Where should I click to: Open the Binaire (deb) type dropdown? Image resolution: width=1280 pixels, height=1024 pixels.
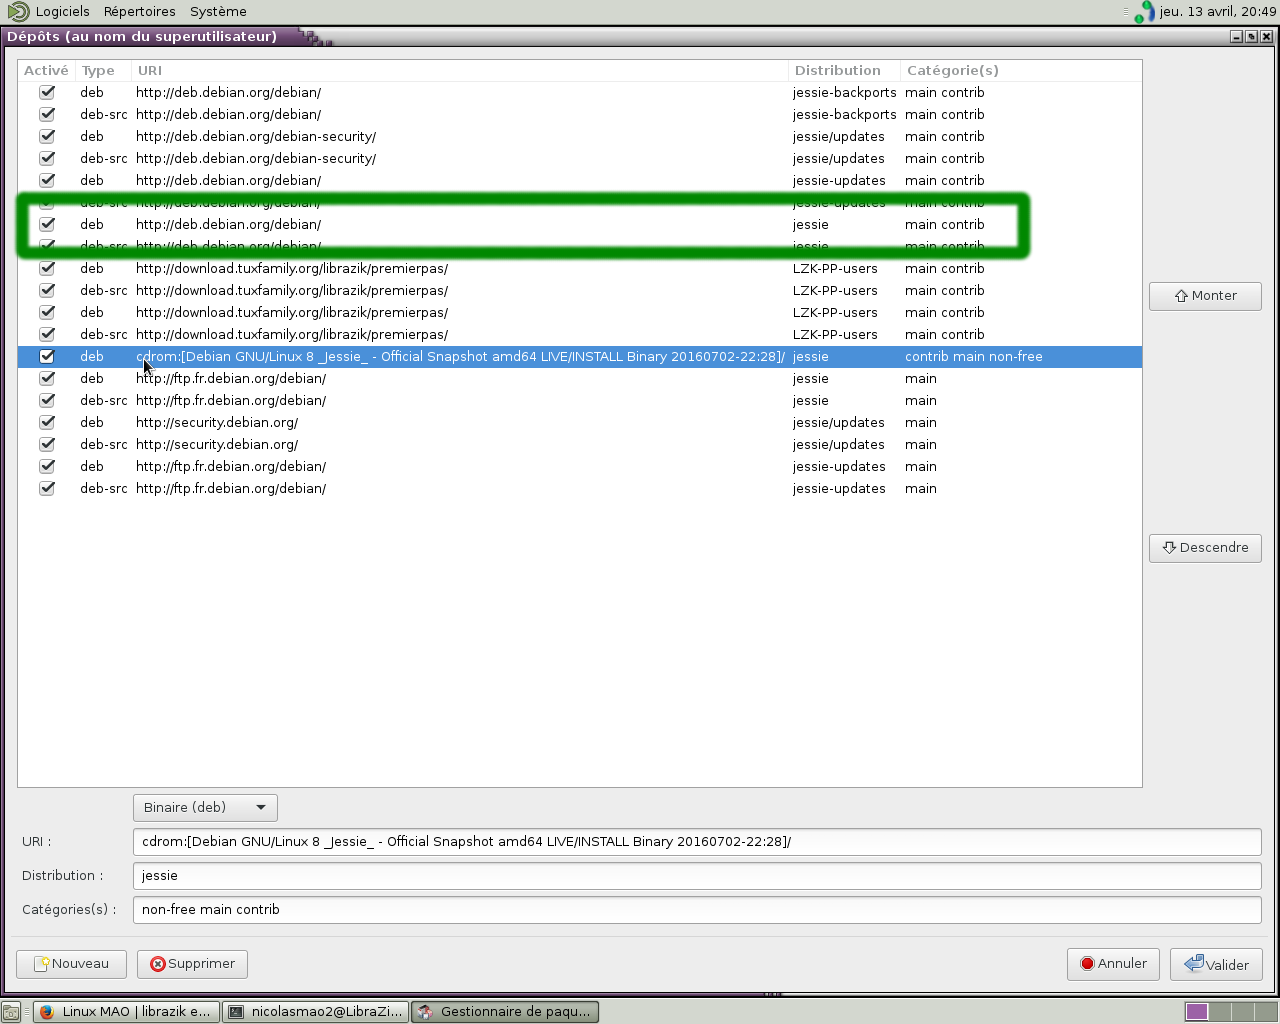click(x=205, y=807)
